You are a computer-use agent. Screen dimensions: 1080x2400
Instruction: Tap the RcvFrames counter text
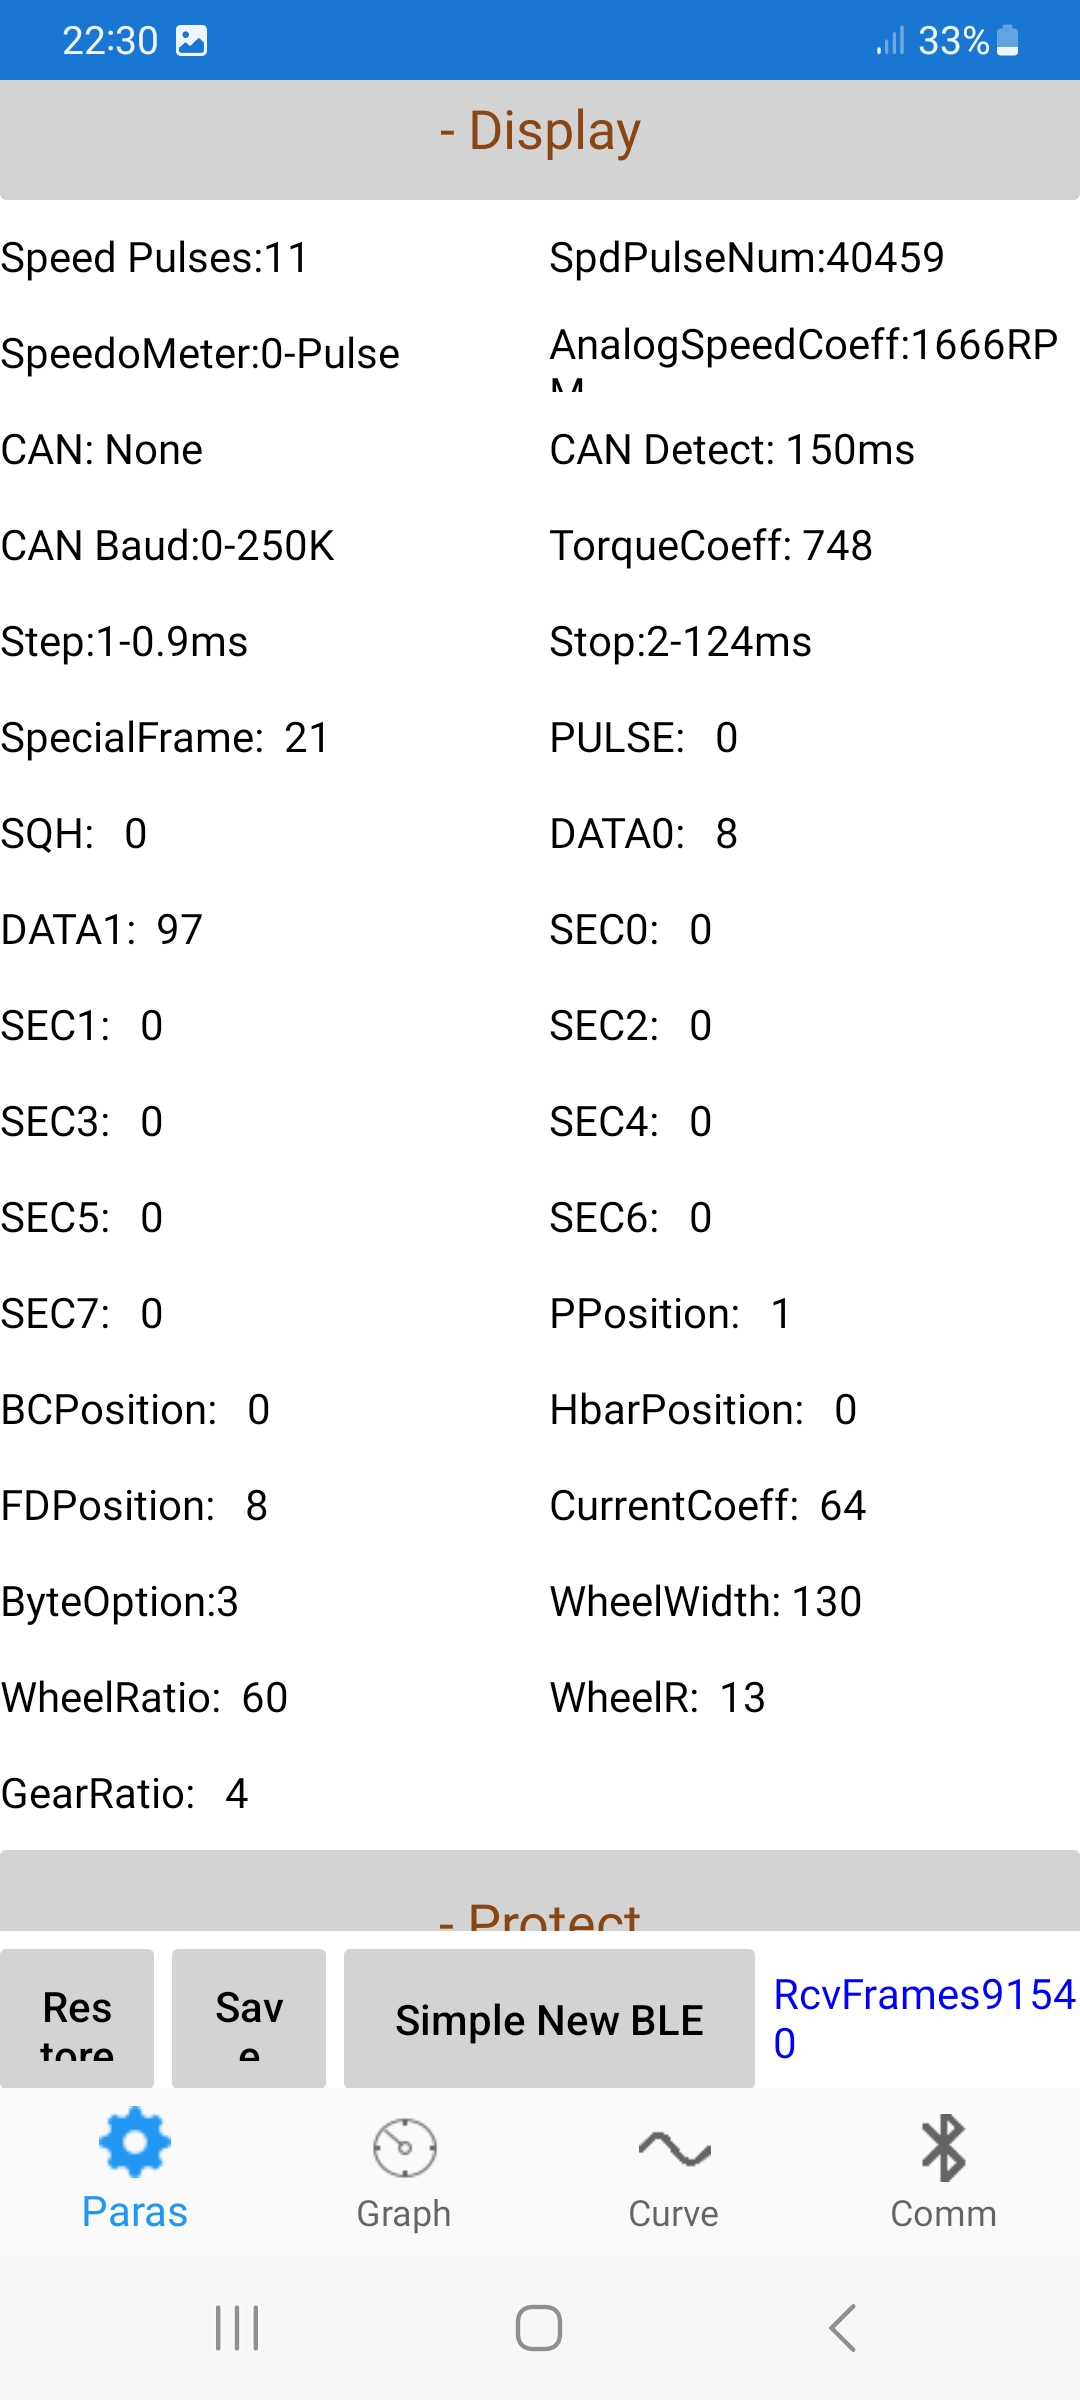(922, 2018)
